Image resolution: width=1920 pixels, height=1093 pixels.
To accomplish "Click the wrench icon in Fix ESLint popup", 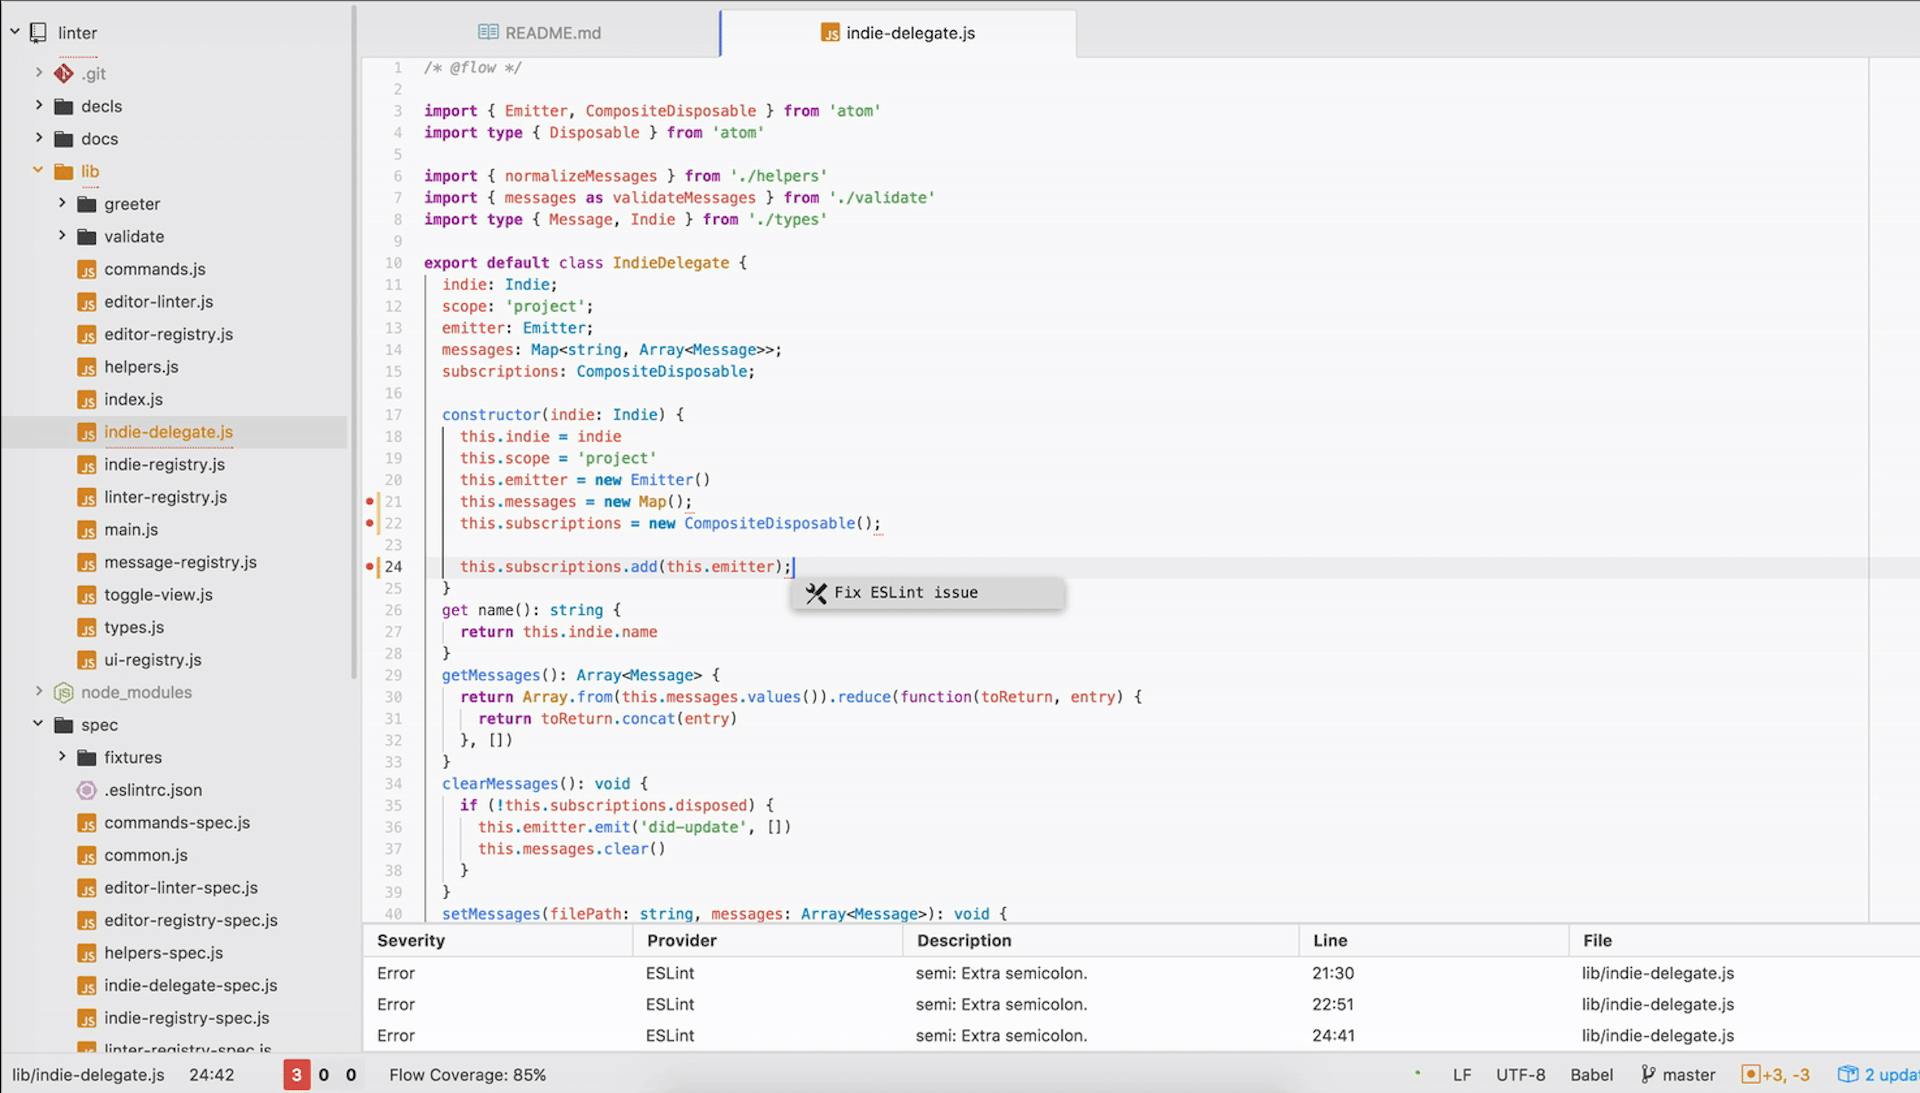I will (816, 593).
